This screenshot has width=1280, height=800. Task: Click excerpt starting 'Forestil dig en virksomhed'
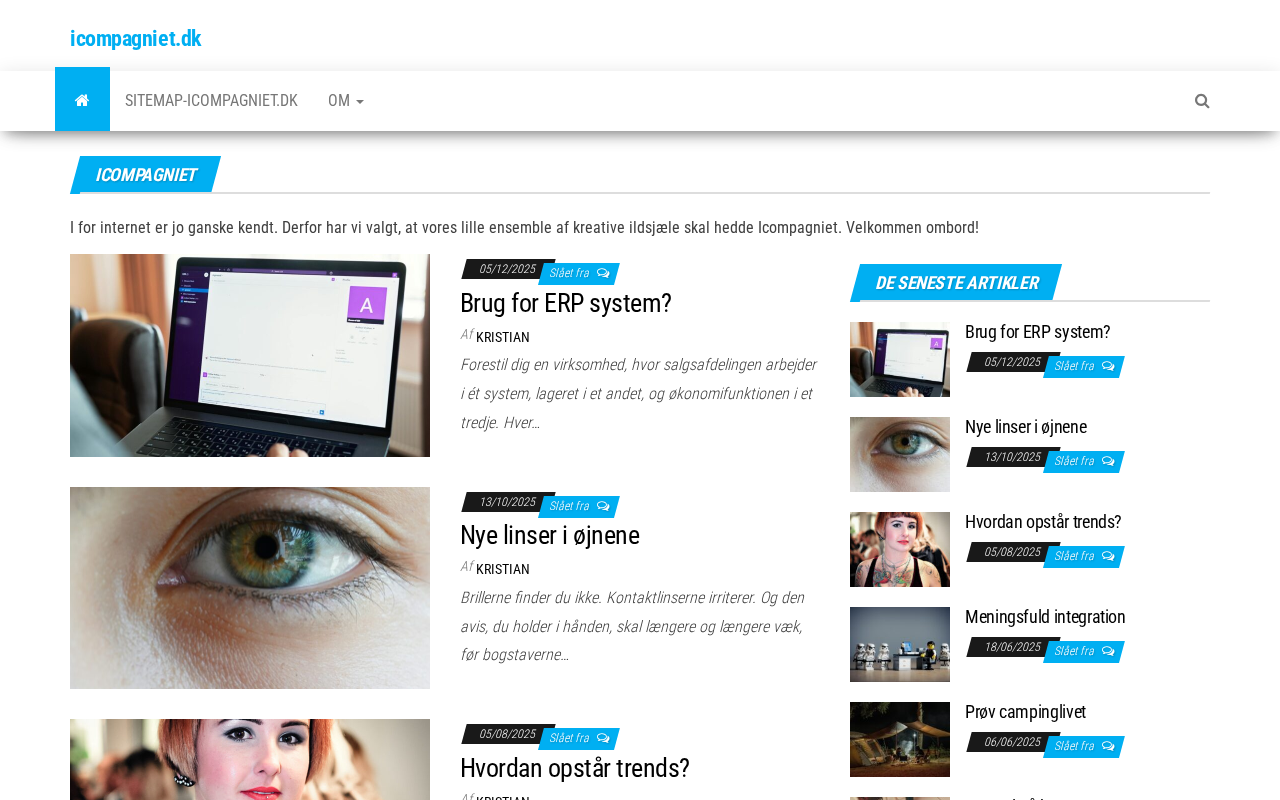(638, 393)
